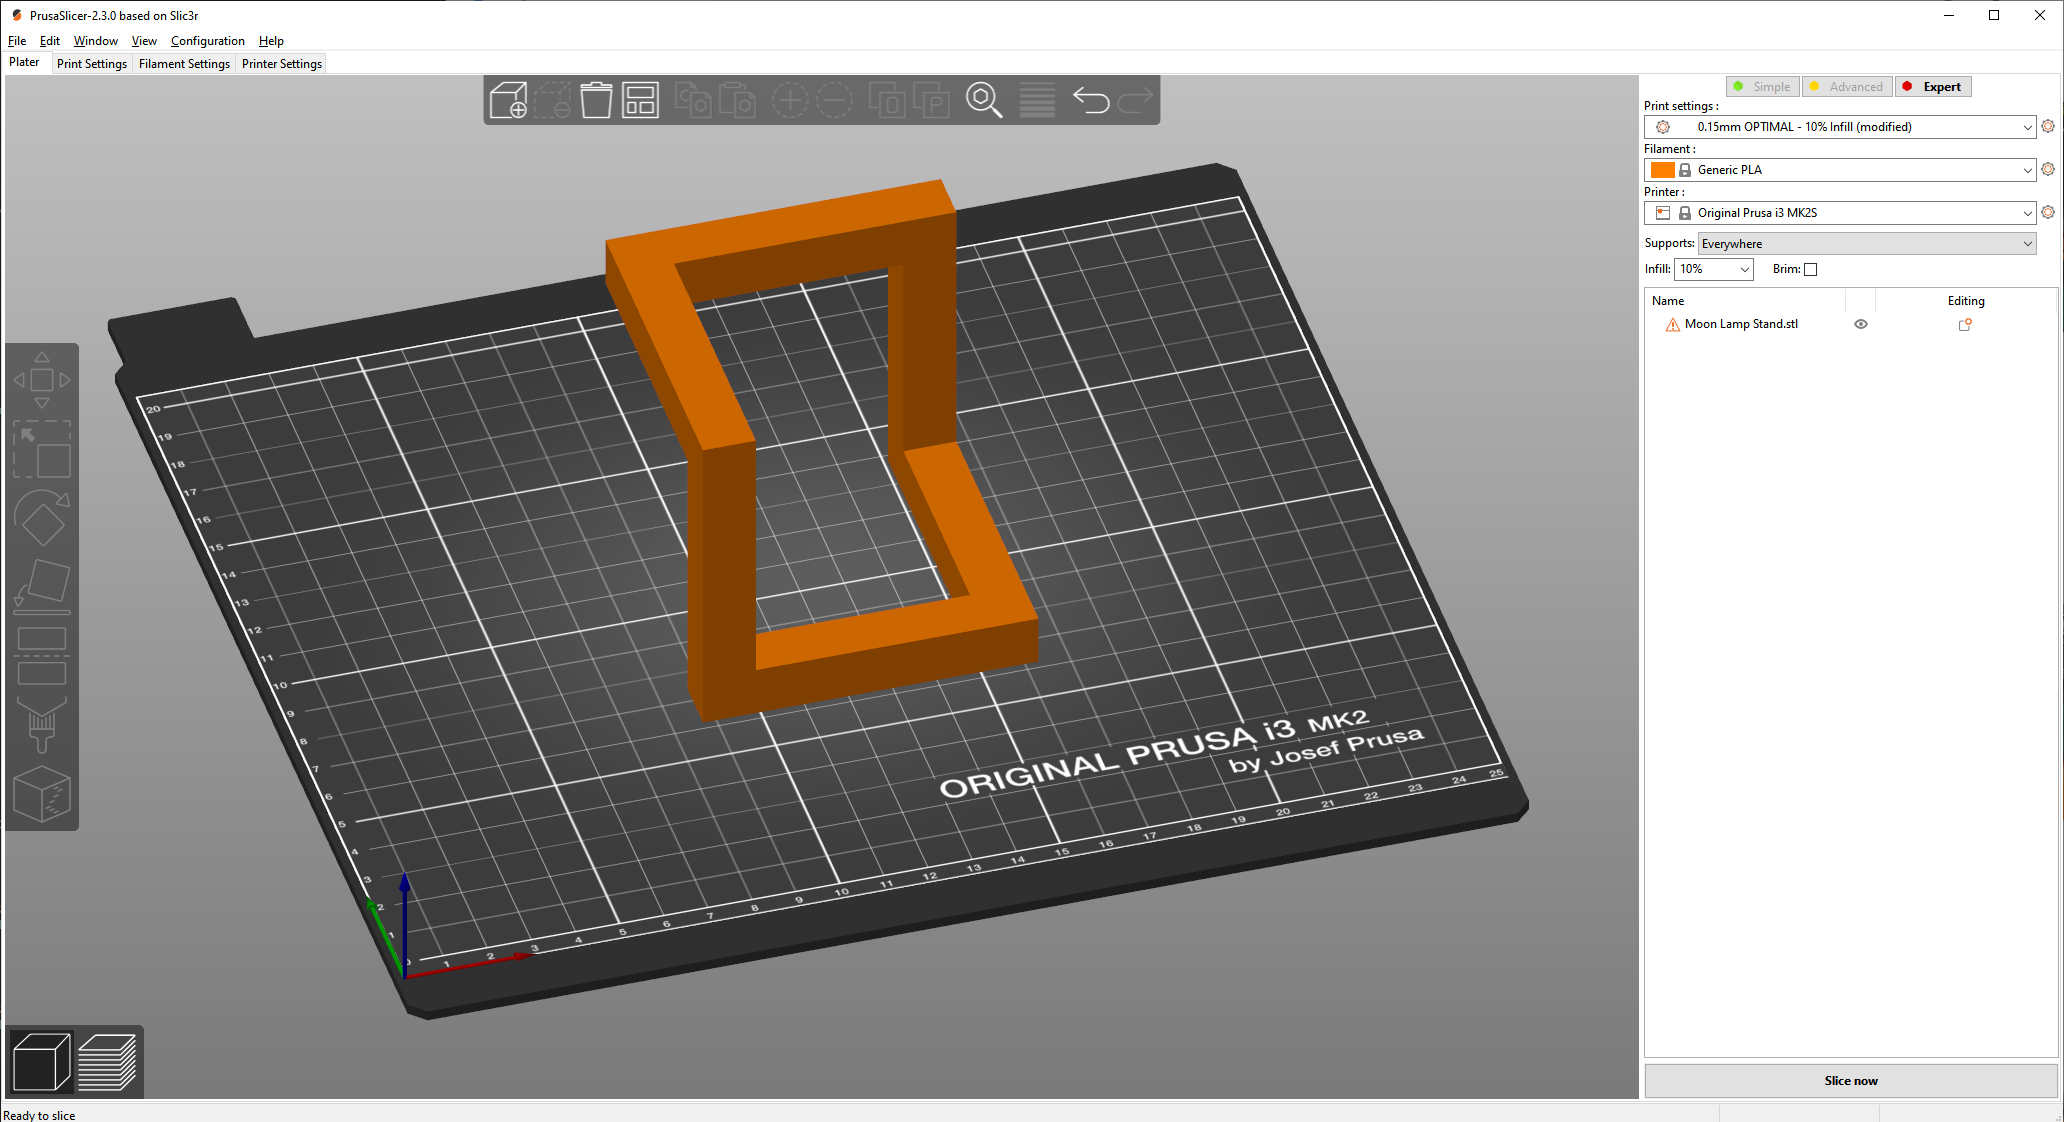Viewport: 2066px width, 1122px height.
Task: Click the Undo arrow icon
Action: pos(1090,100)
